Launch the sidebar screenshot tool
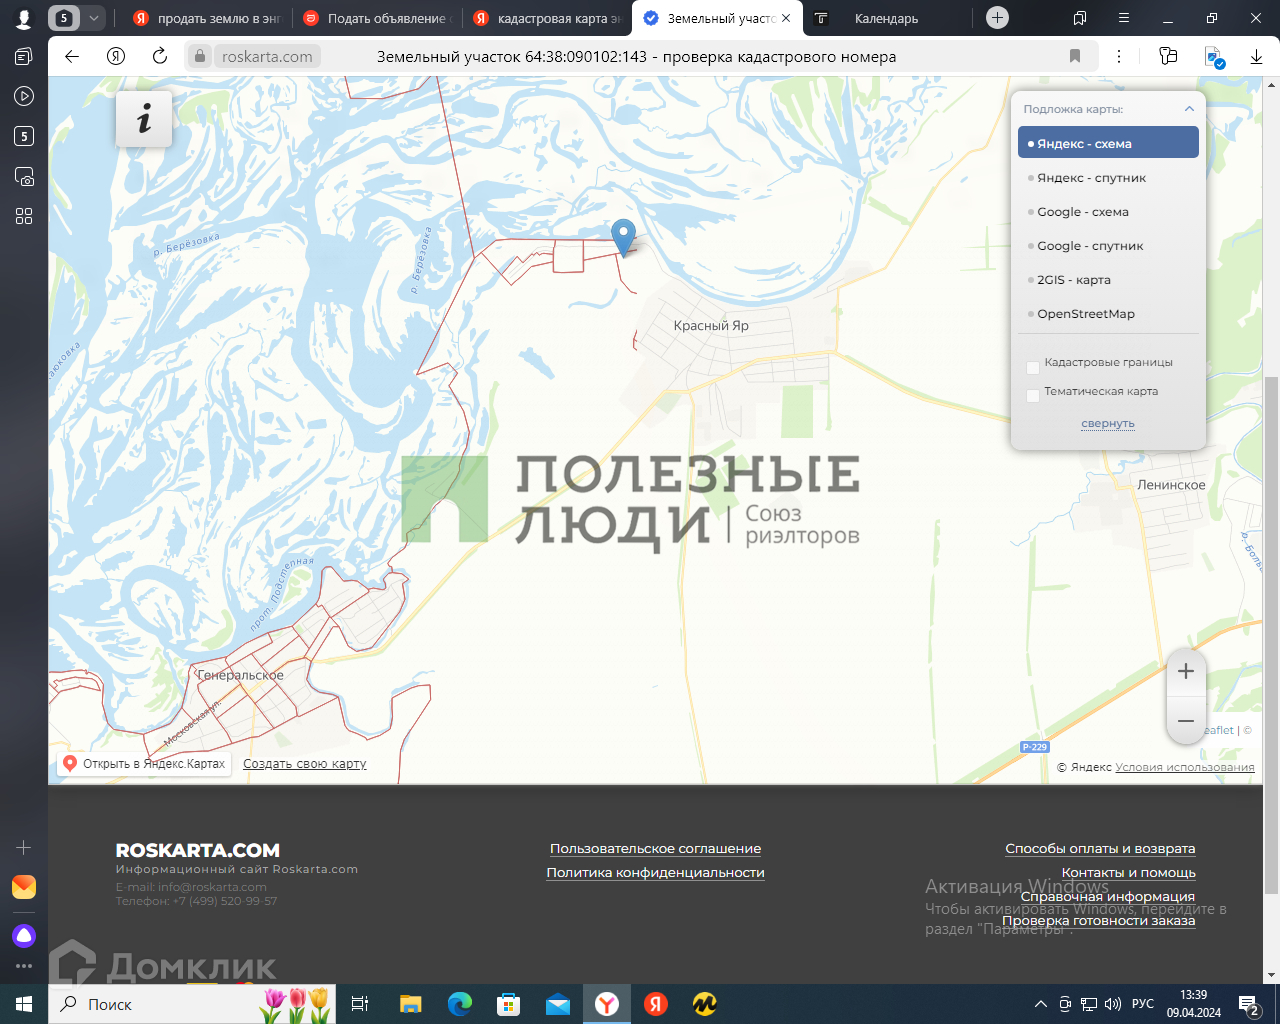Image resolution: width=1280 pixels, height=1024 pixels. 24,177
